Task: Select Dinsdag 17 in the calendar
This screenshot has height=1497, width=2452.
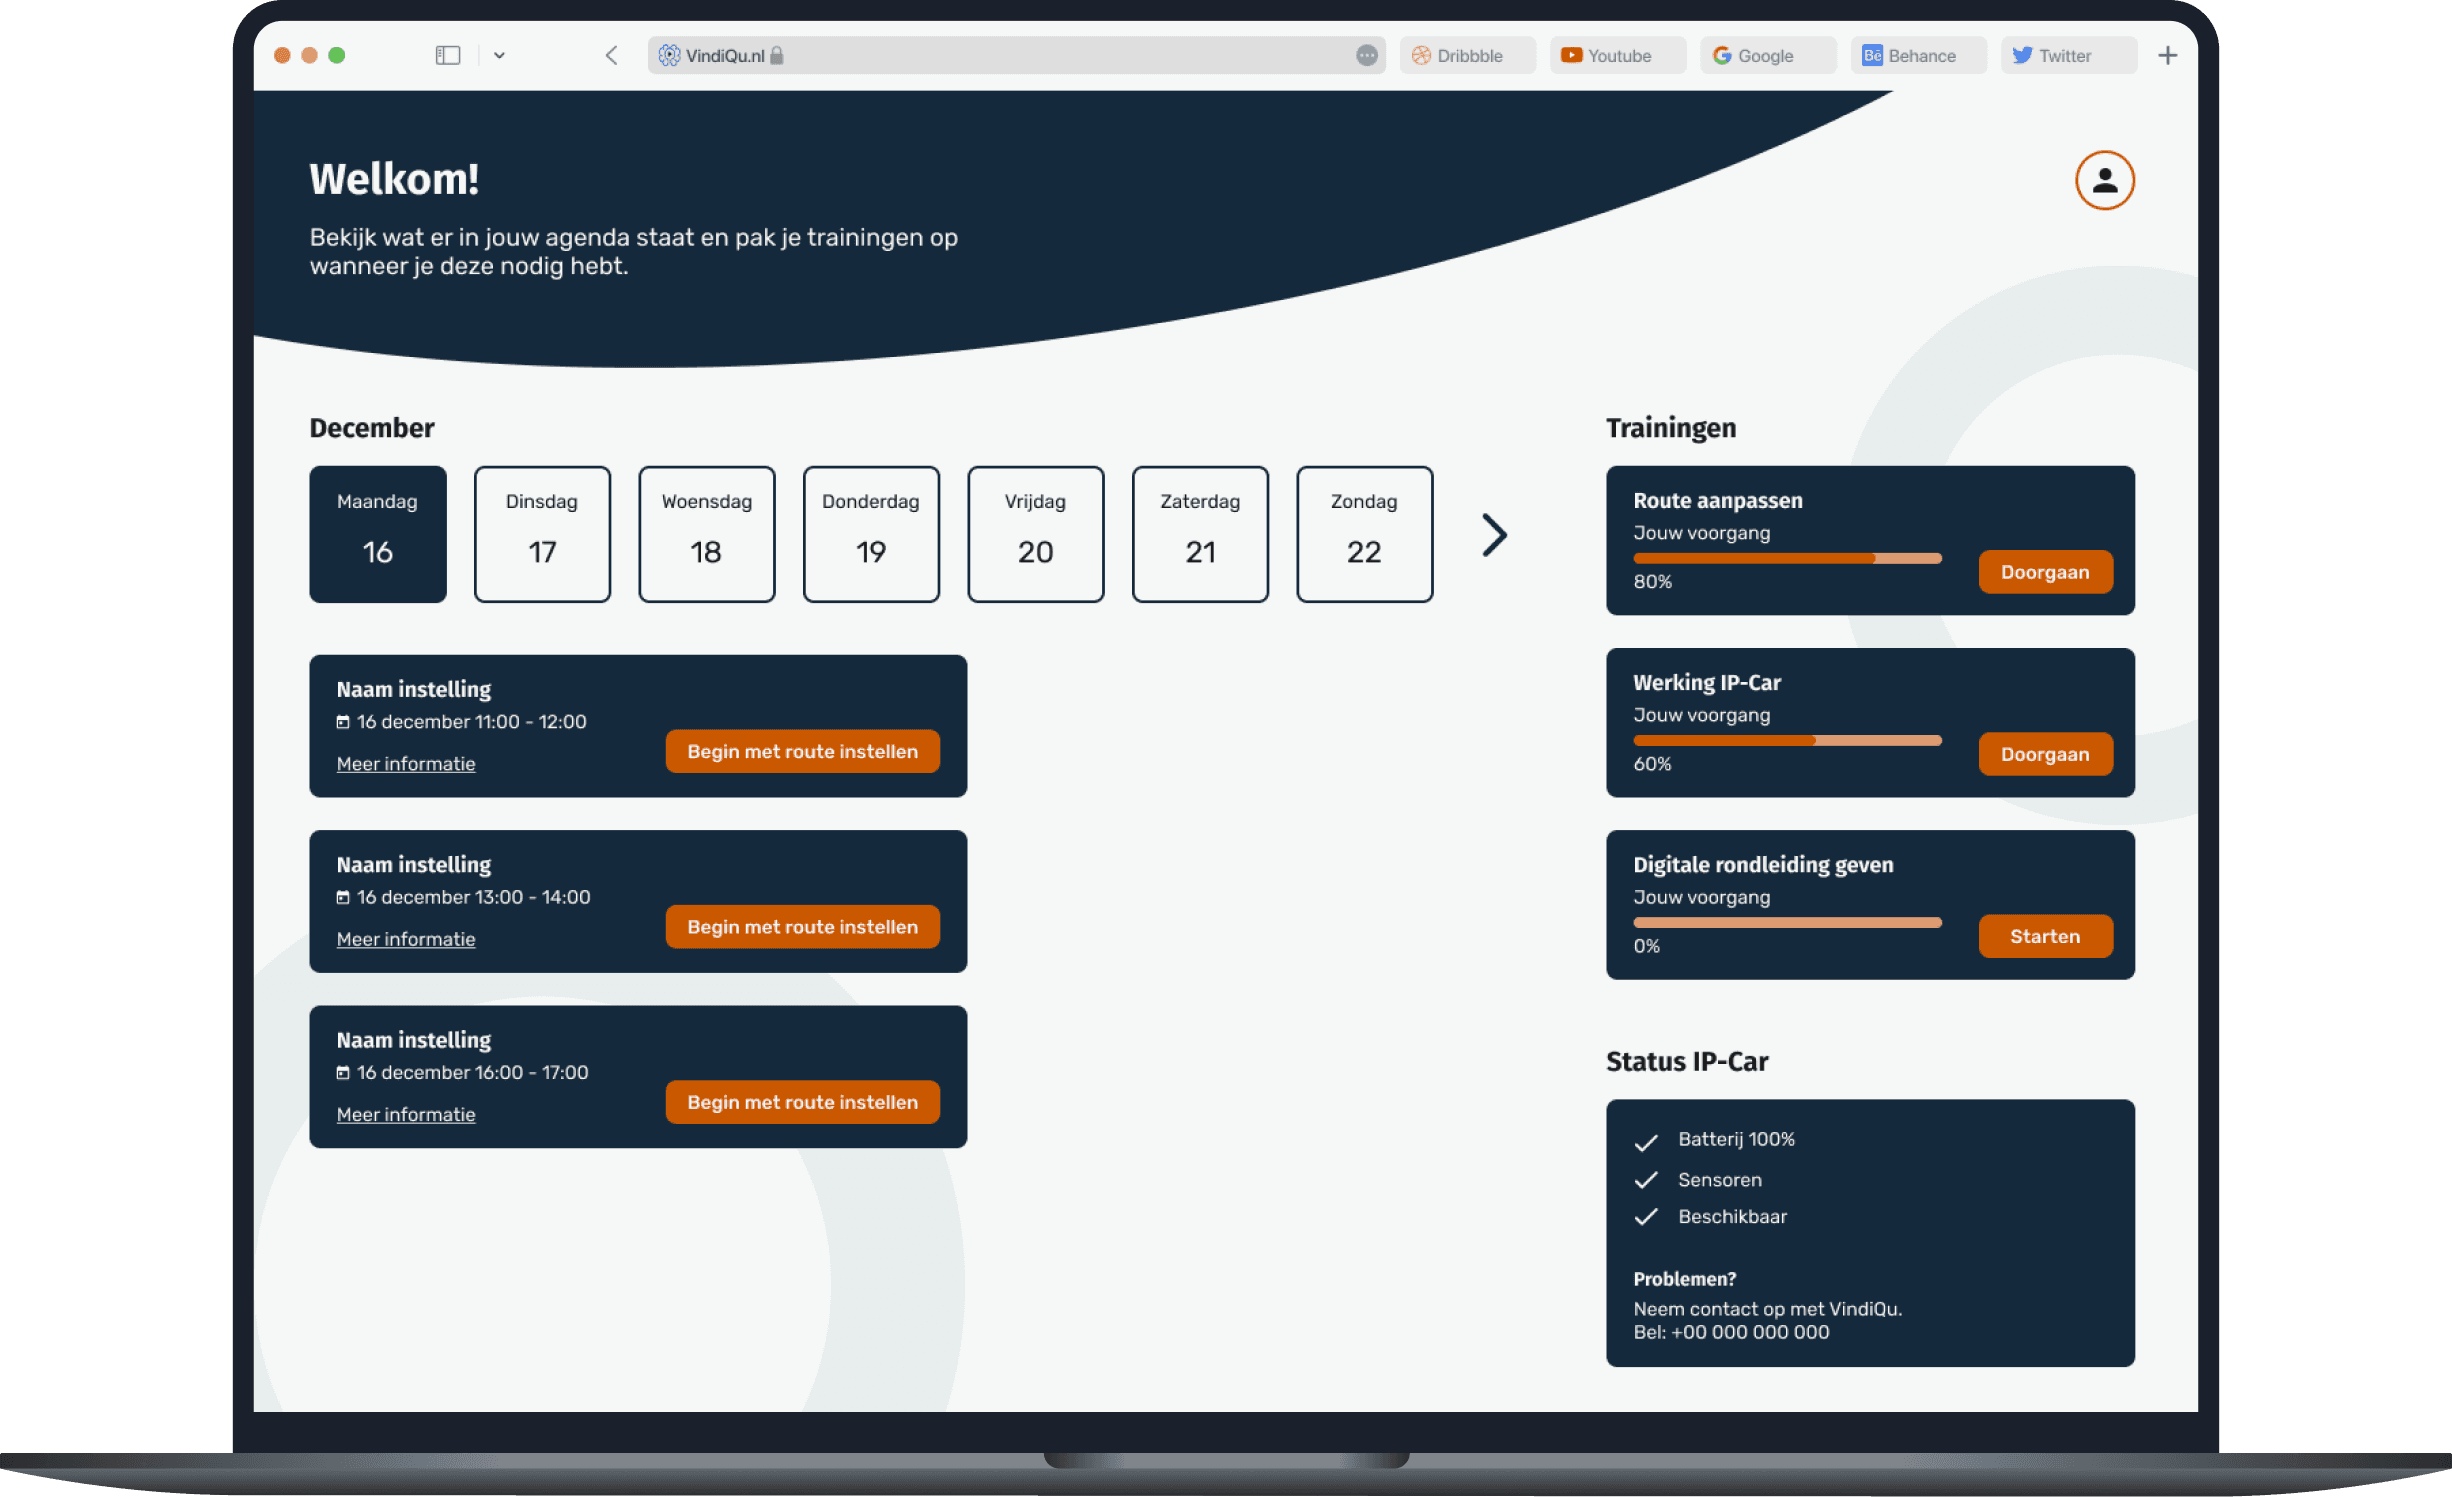Action: point(542,534)
